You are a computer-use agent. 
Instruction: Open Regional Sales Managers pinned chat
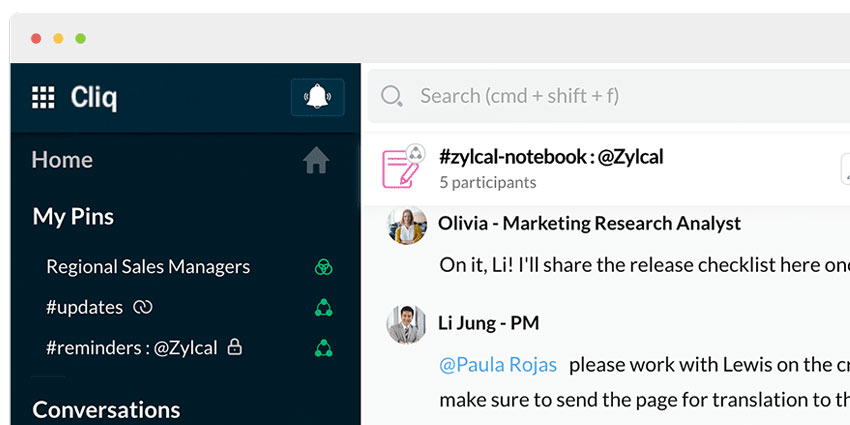coord(148,267)
